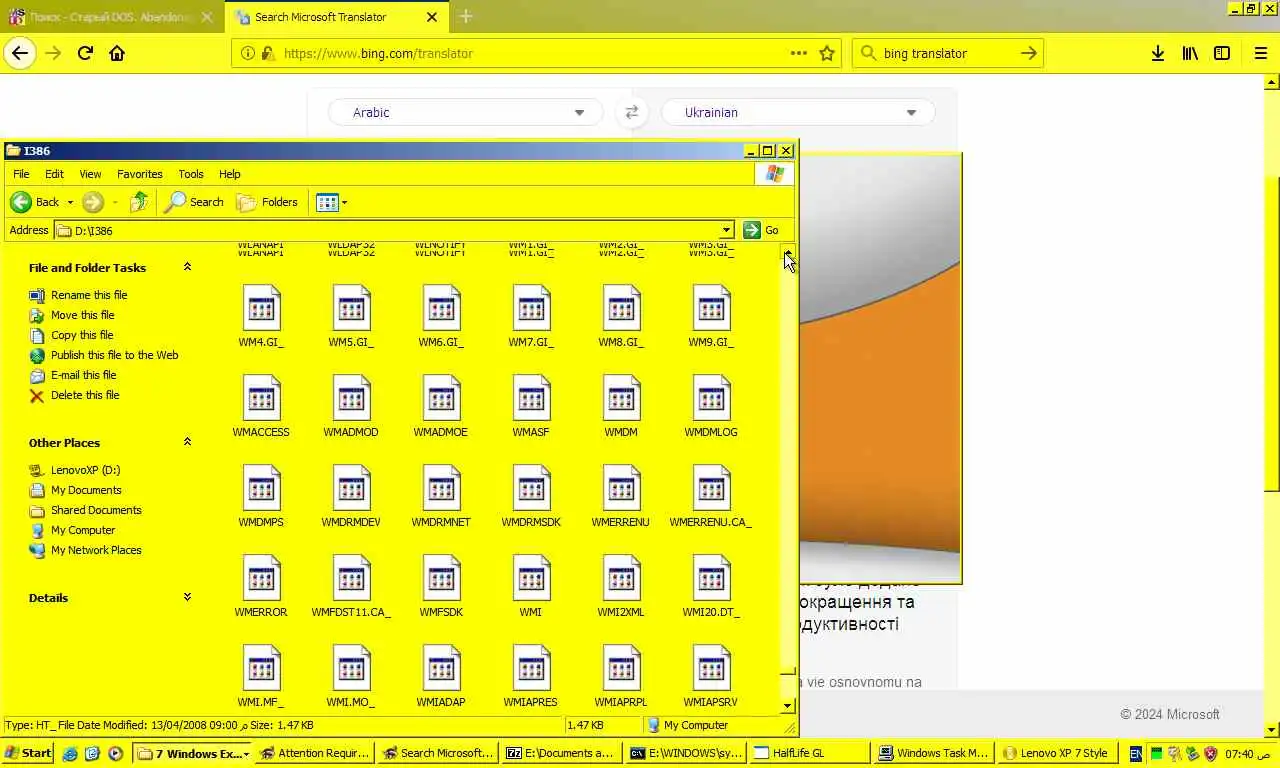Open Explorer Edit menu
The image size is (1280, 768).
pyautogui.click(x=54, y=174)
